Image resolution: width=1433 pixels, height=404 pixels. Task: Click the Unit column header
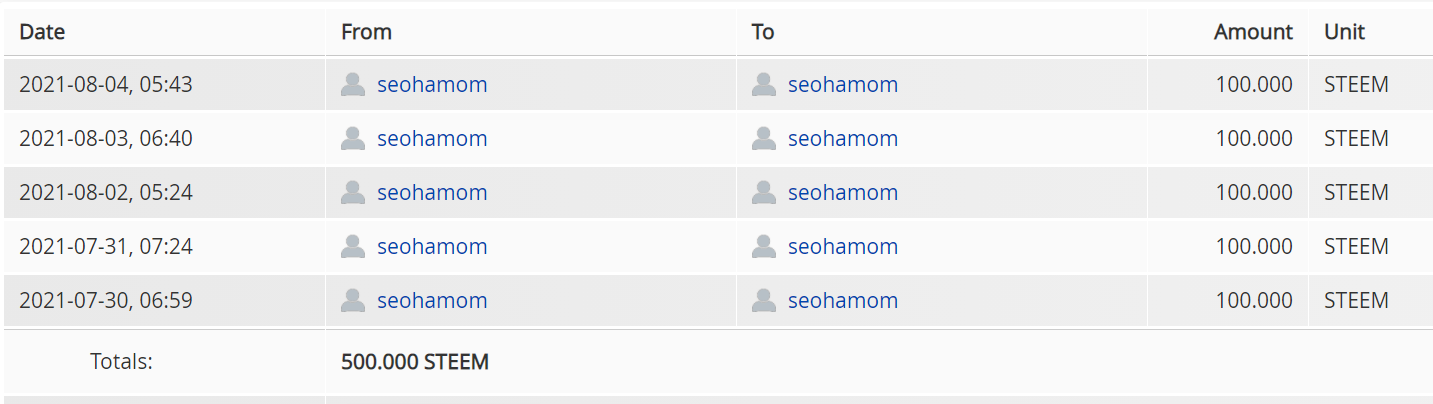pyautogui.click(x=1345, y=32)
